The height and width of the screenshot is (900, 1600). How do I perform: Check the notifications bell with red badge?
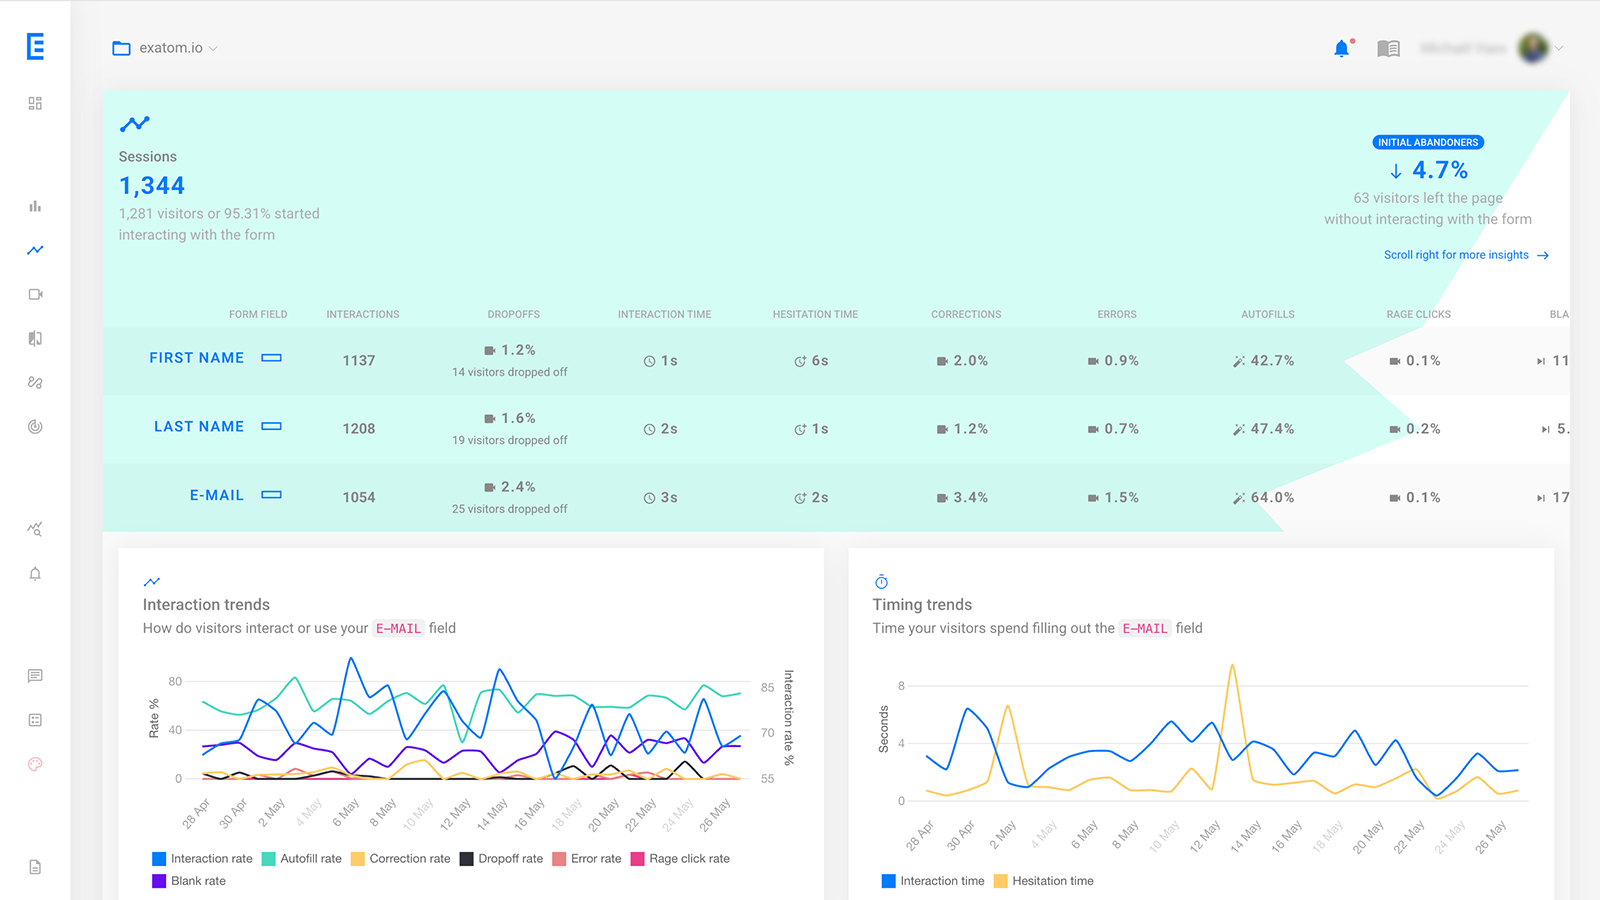pos(1341,47)
